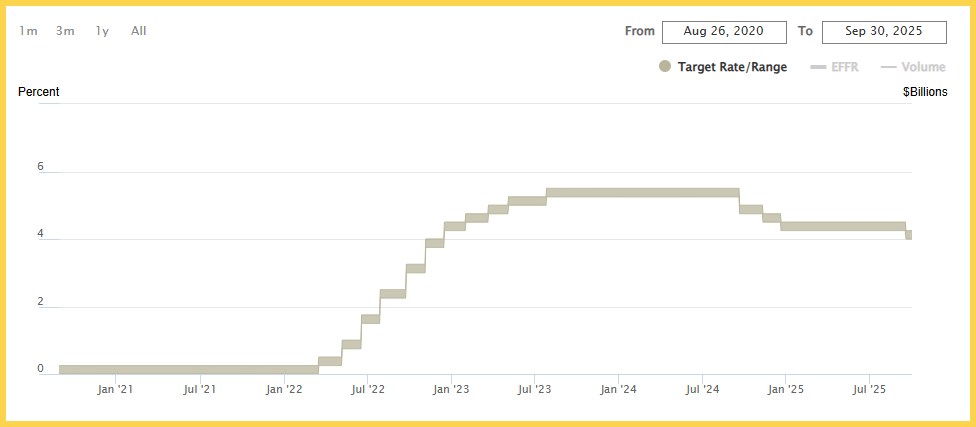Screen dimensions: 976x427
Task: Open the To date field
Action: coord(883,31)
